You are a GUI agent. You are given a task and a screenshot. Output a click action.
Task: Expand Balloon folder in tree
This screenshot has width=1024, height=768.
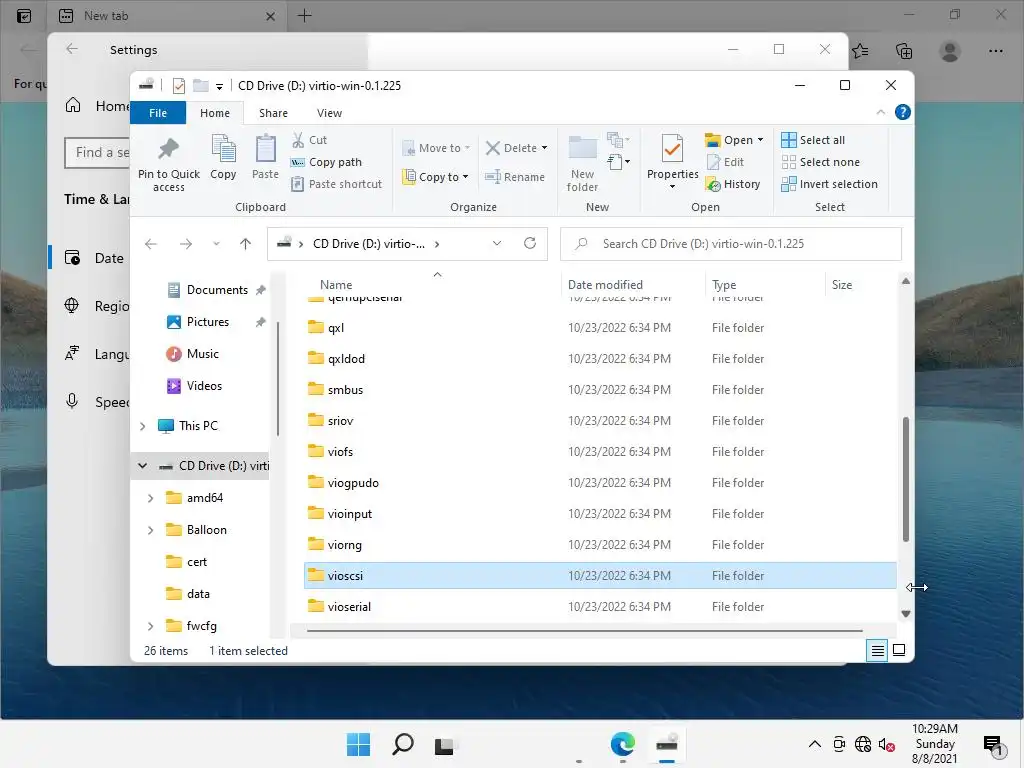tap(150, 530)
